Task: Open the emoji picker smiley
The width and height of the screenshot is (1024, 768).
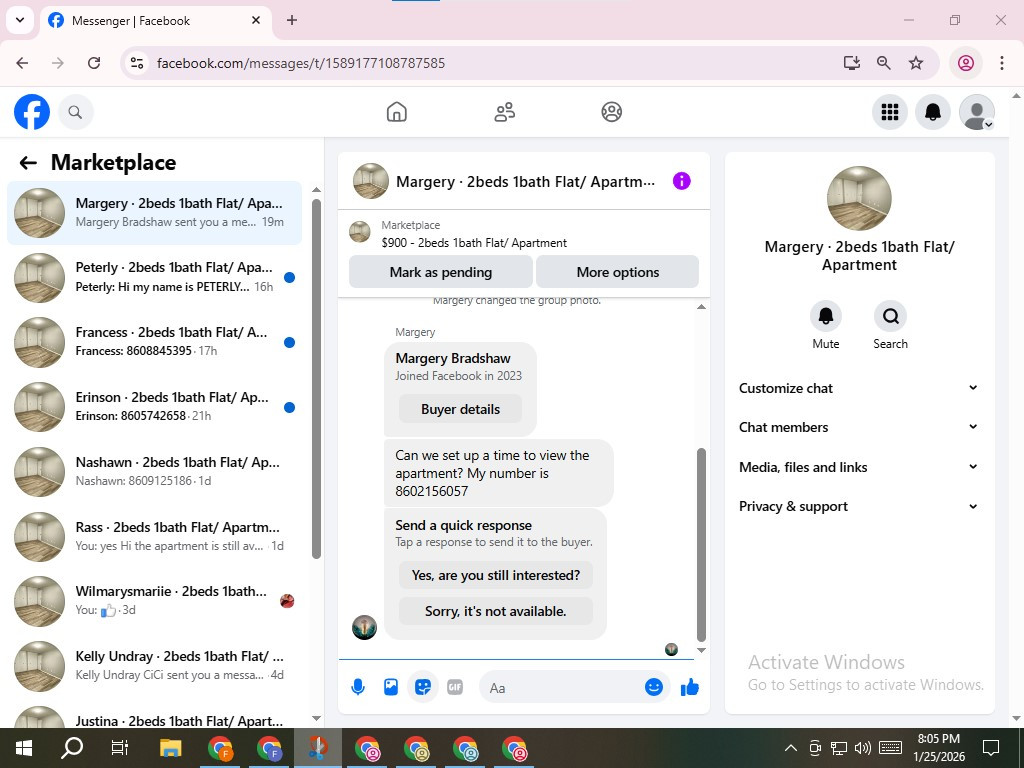Action: [654, 687]
